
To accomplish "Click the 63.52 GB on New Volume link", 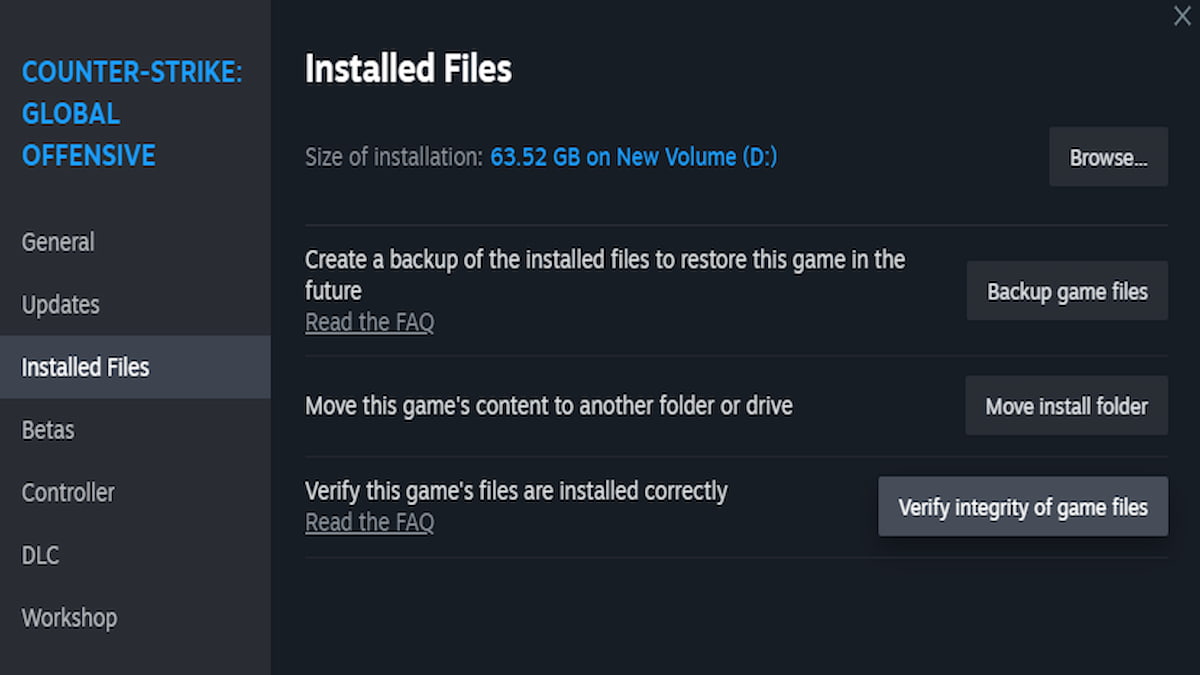I will pyautogui.click(x=633, y=157).
